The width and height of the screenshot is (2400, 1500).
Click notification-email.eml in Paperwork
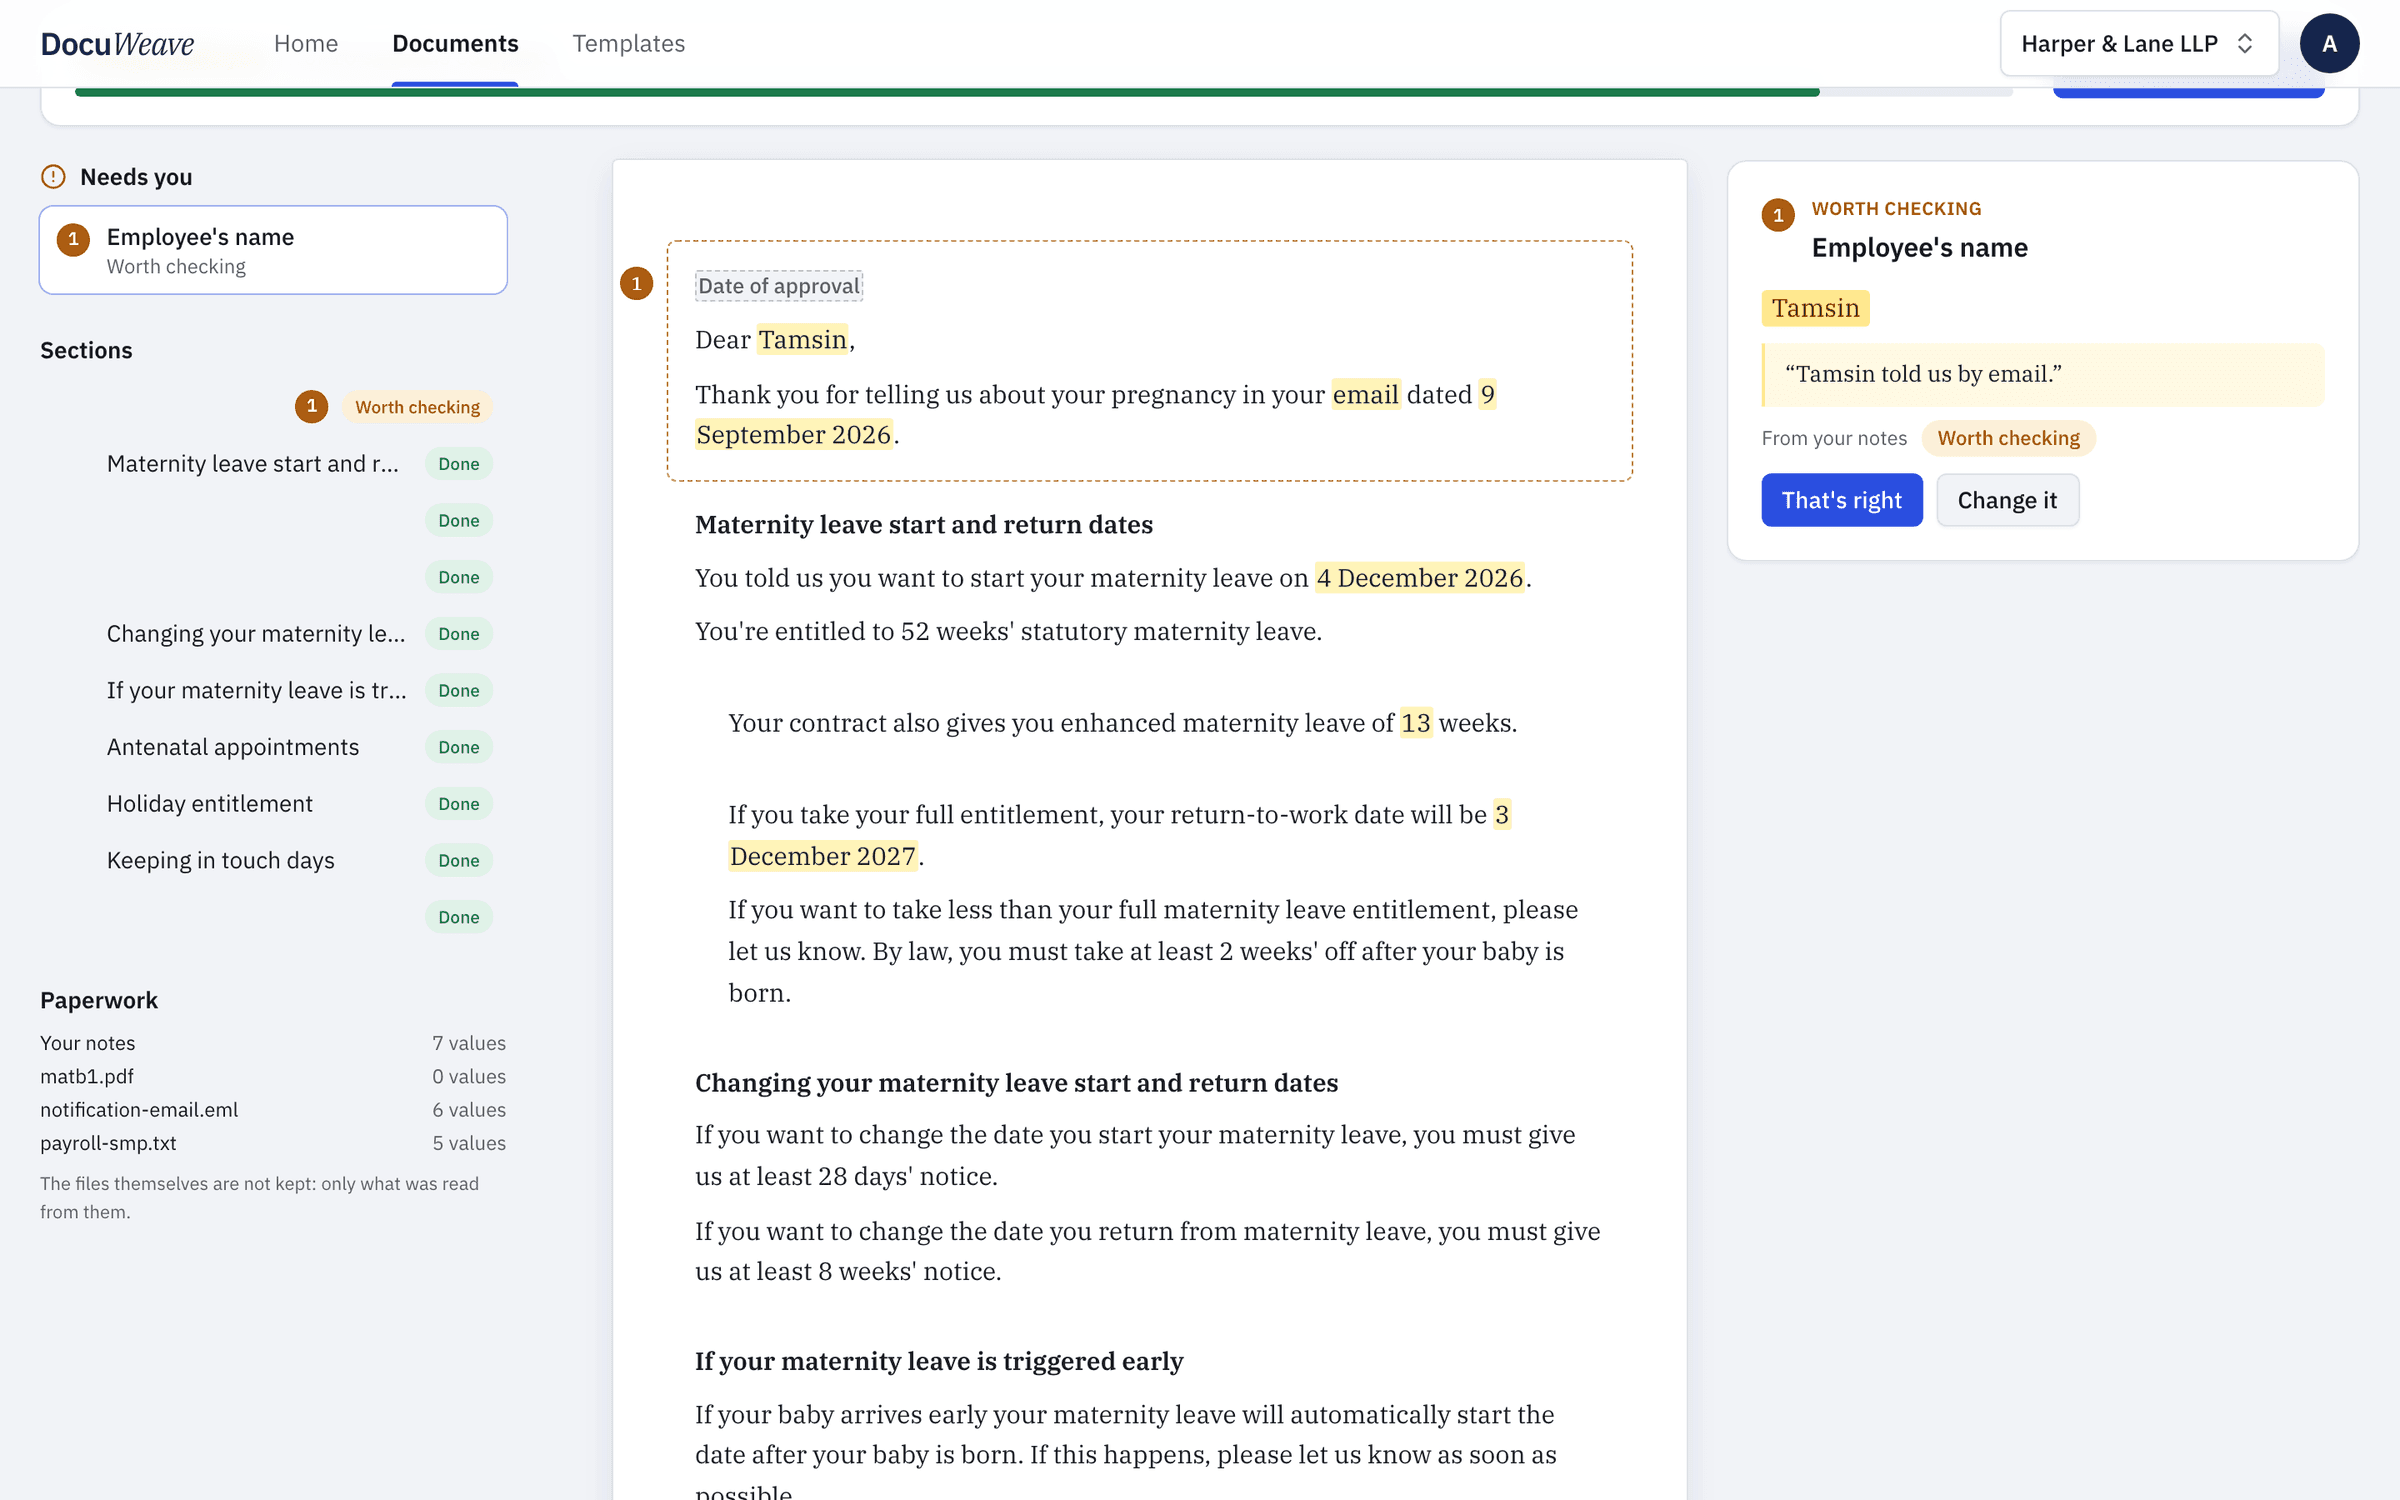click(x=273, y=1109)
